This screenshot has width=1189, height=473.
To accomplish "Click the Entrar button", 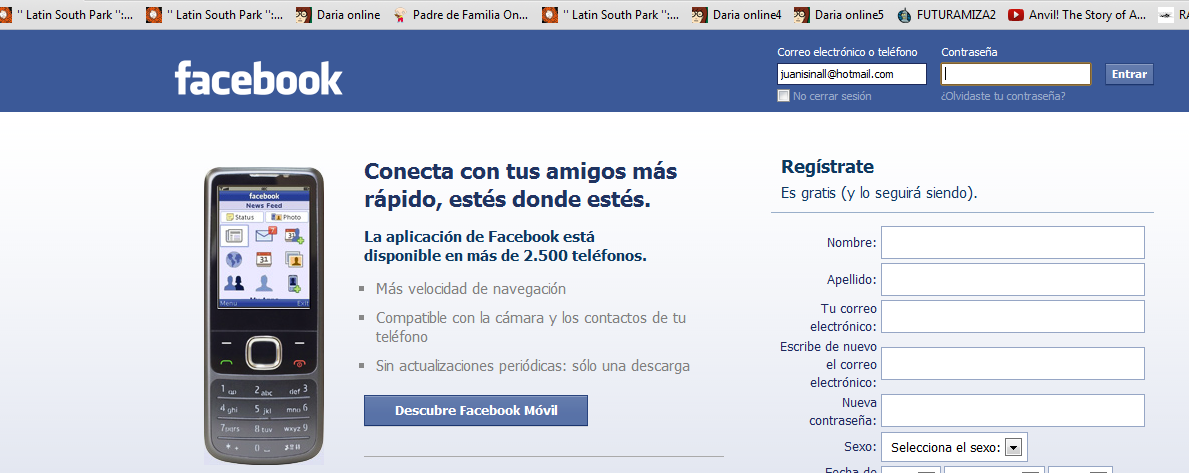I will click(1129, 74).
